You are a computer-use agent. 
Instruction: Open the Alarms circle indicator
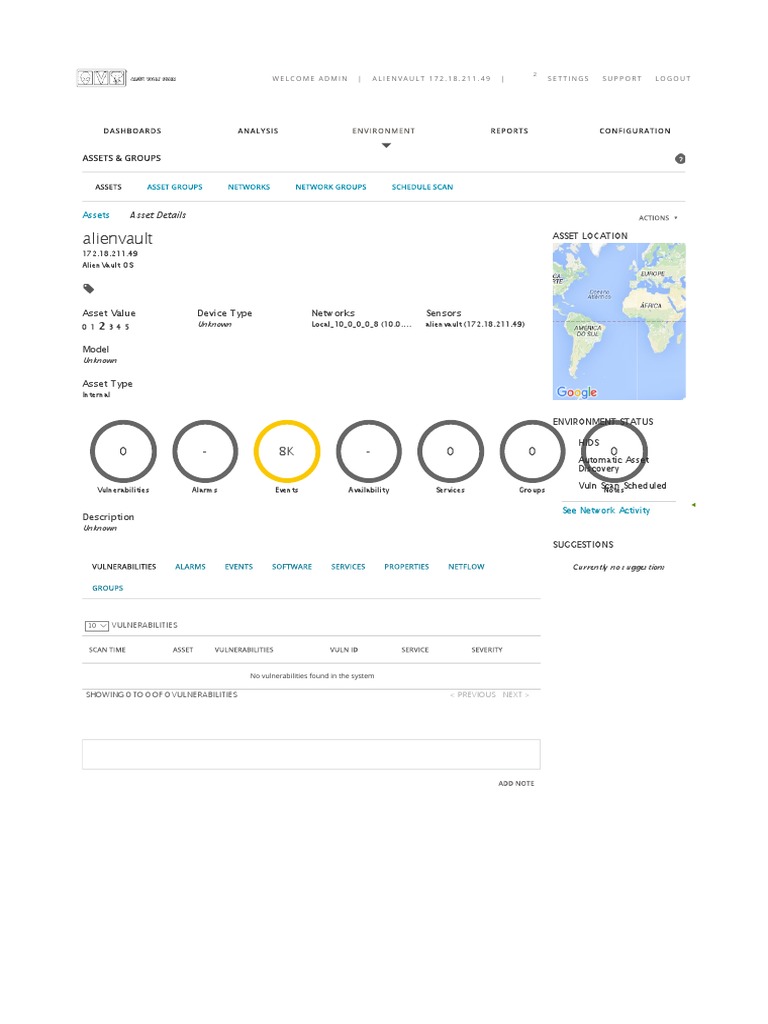204,451
